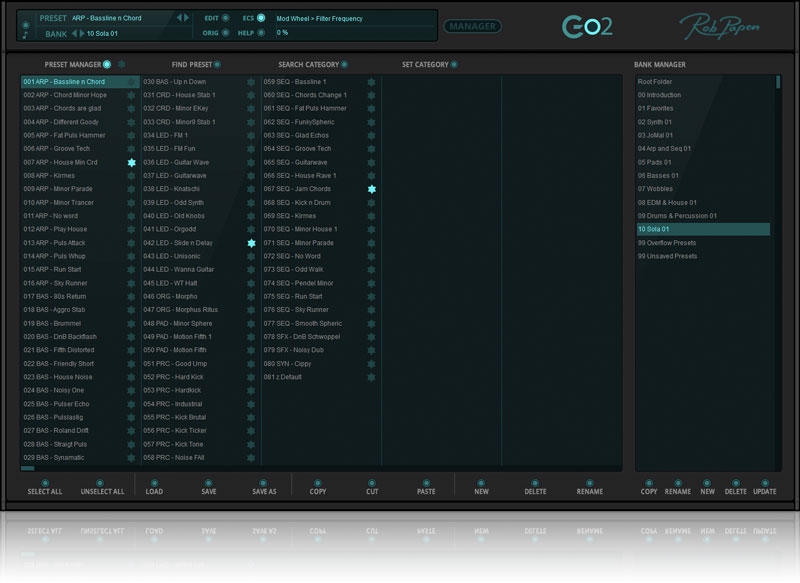Viewport: 800px width, 583px height.
Task: Open the Find Preset tab
Action: [x=191, y=65]
